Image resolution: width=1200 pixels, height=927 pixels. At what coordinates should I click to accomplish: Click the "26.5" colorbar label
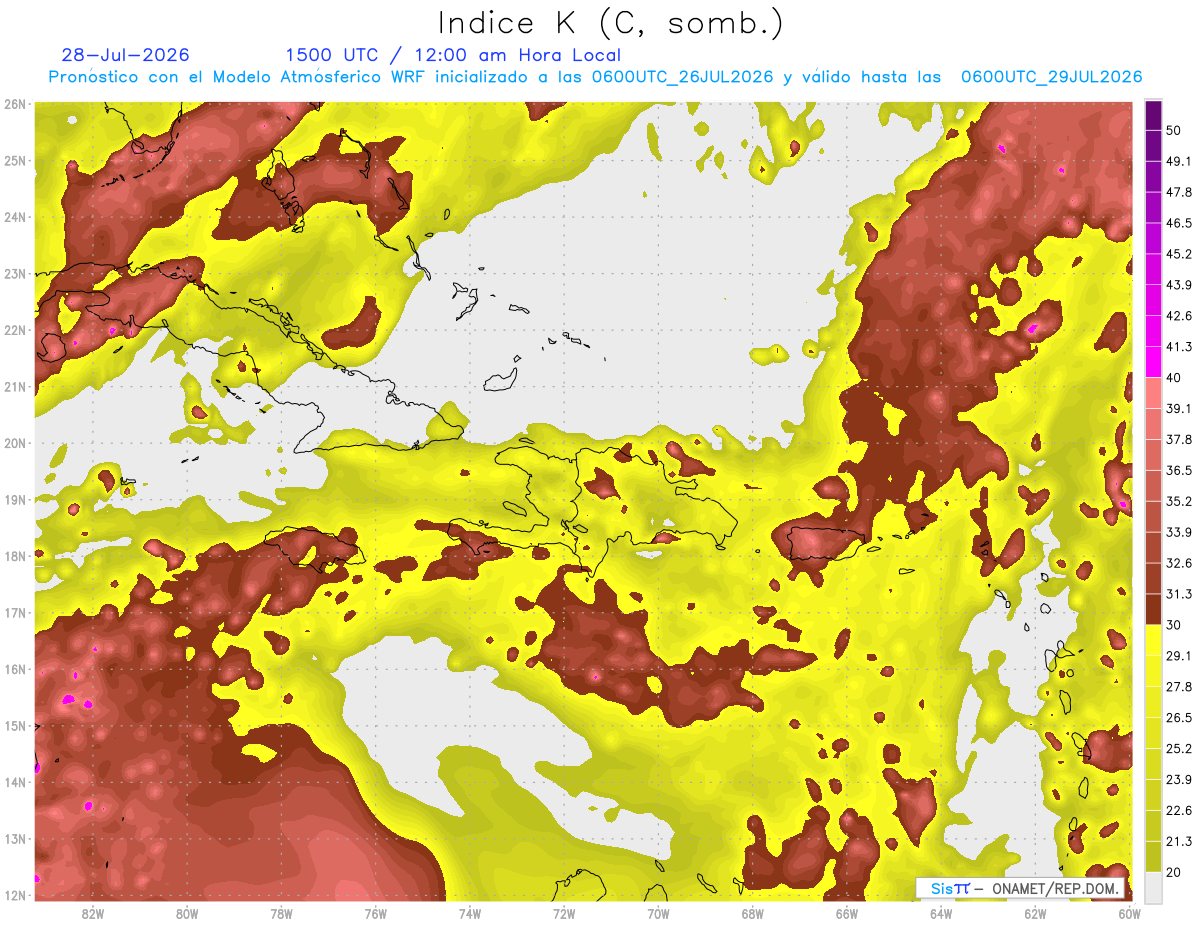coord(1178,717)
